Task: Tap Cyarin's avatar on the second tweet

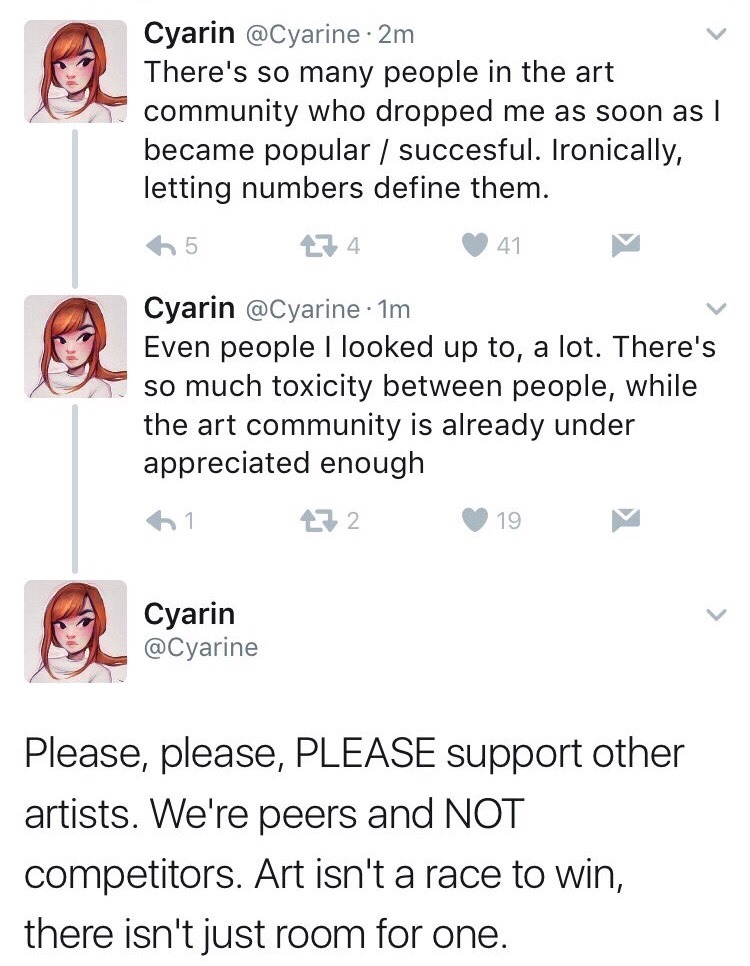Action: pos(75,346)
